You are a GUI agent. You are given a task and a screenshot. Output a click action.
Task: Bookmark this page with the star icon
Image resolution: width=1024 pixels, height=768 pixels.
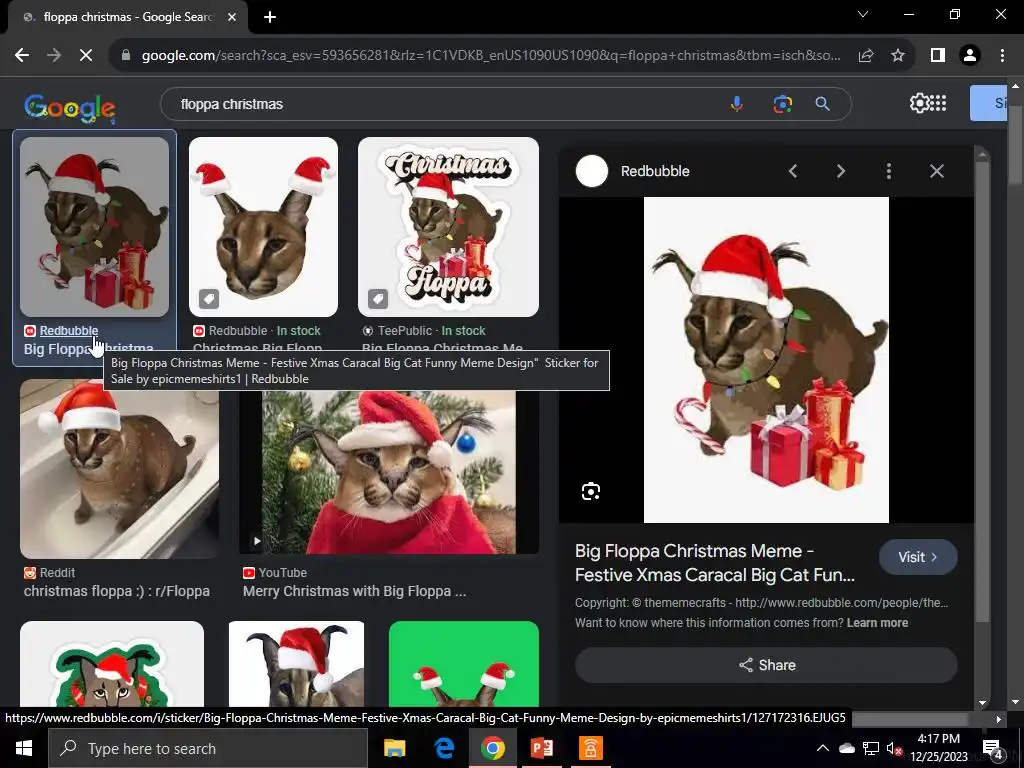(898, 56)
